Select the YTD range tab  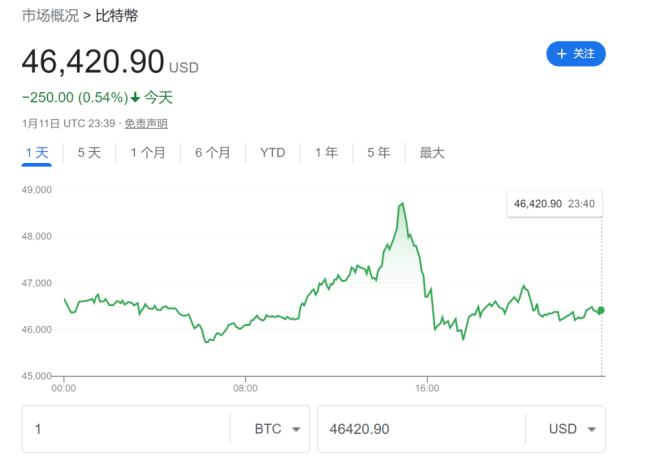coord(272,153)
